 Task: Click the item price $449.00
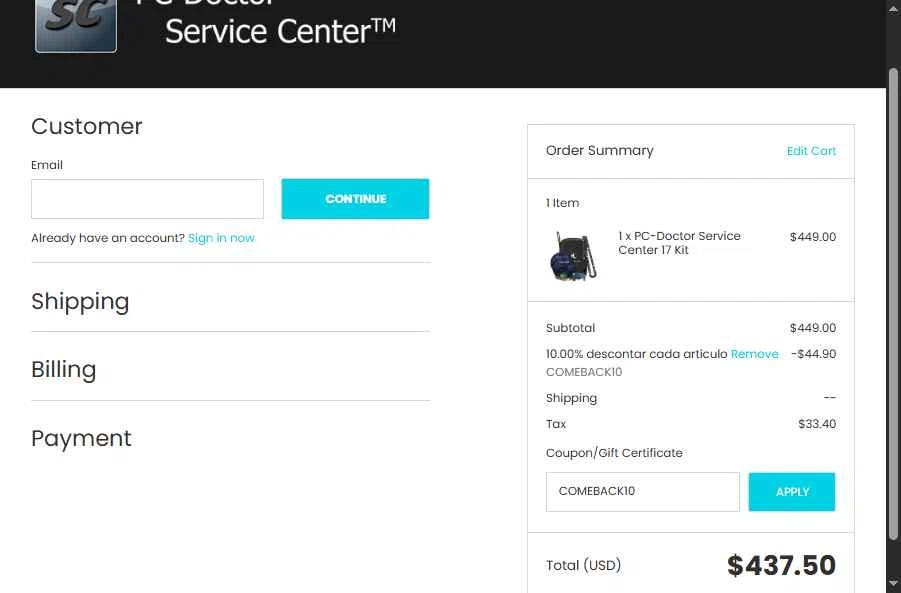[x=813, y=237]
